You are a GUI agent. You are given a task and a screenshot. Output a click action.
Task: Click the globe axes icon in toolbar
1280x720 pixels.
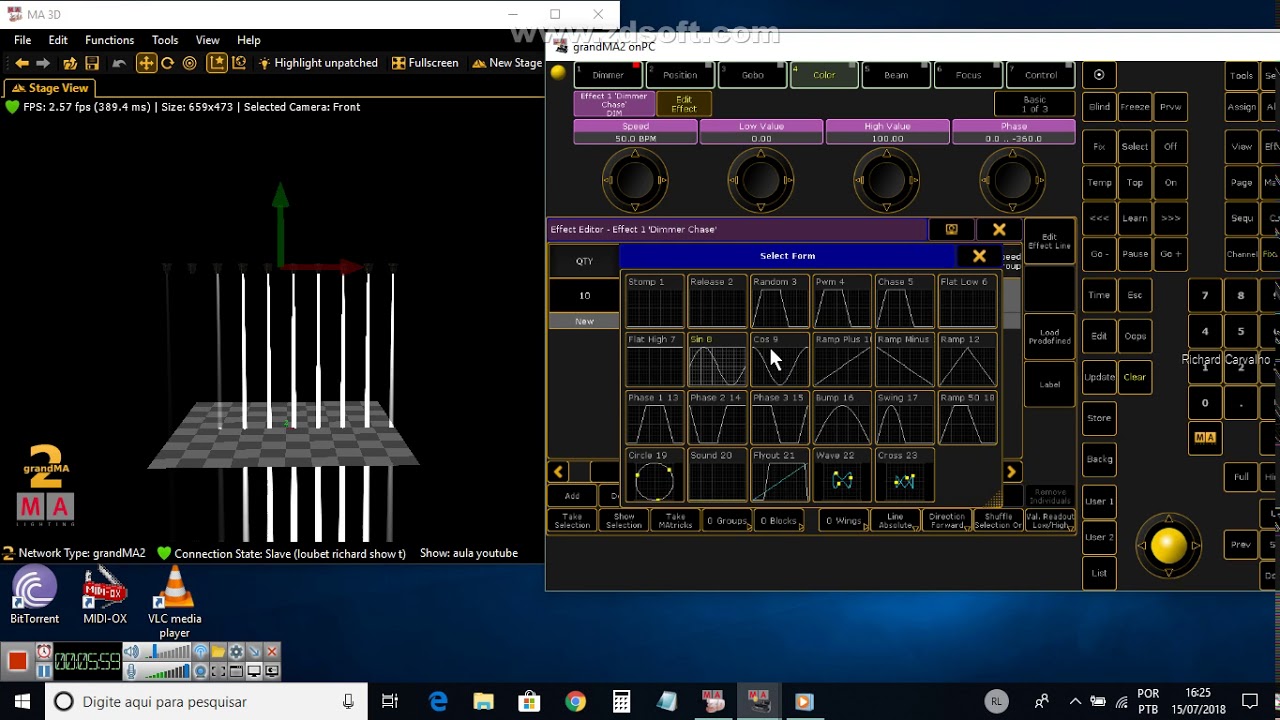239,63
